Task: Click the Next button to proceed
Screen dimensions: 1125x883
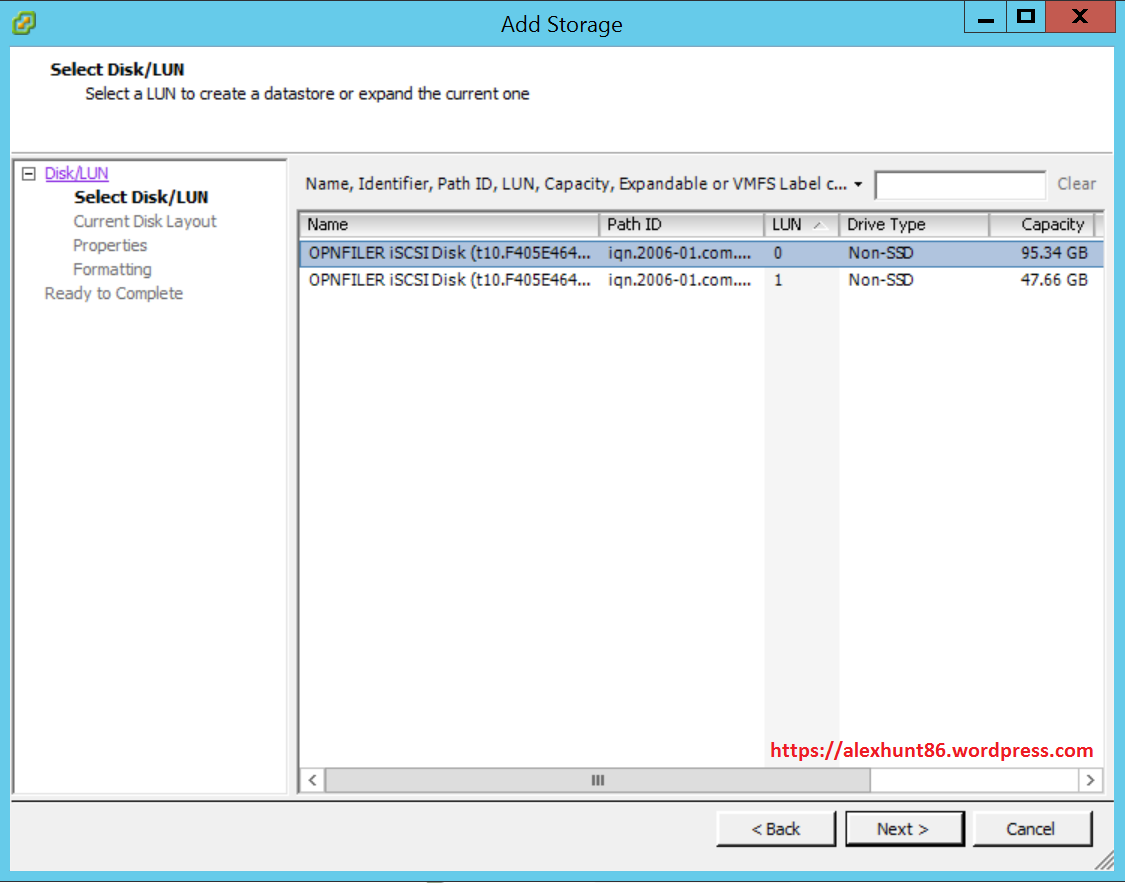Action: [904, 828]
